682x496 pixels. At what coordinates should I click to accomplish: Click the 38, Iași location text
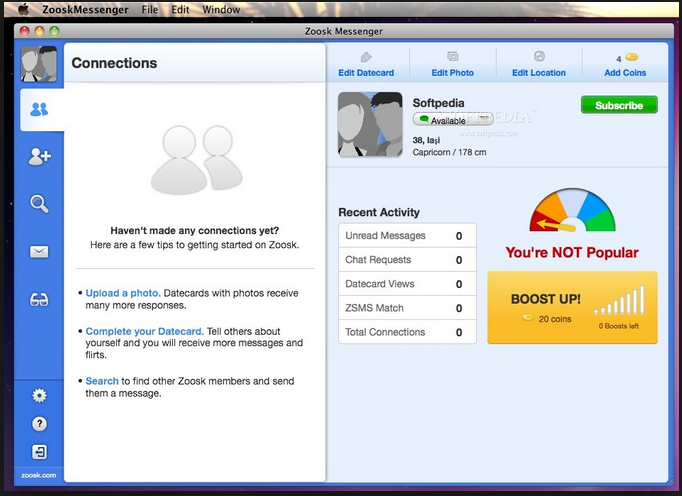[x=426, y=140]
